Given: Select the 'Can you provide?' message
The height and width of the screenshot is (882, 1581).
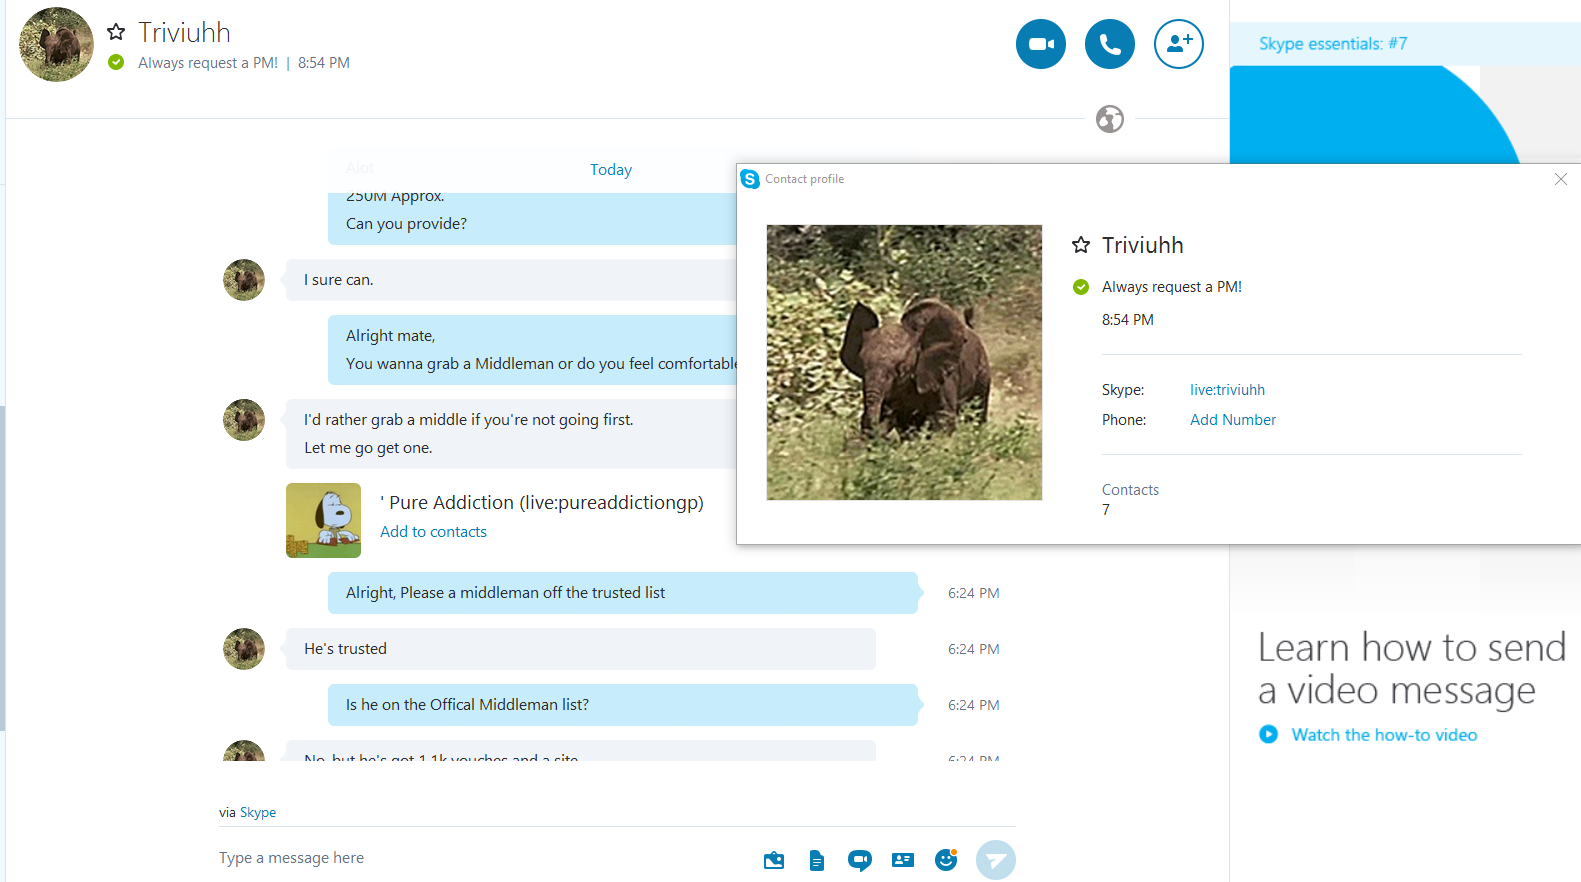Looking at the screenshot, I should click(406, 224).
